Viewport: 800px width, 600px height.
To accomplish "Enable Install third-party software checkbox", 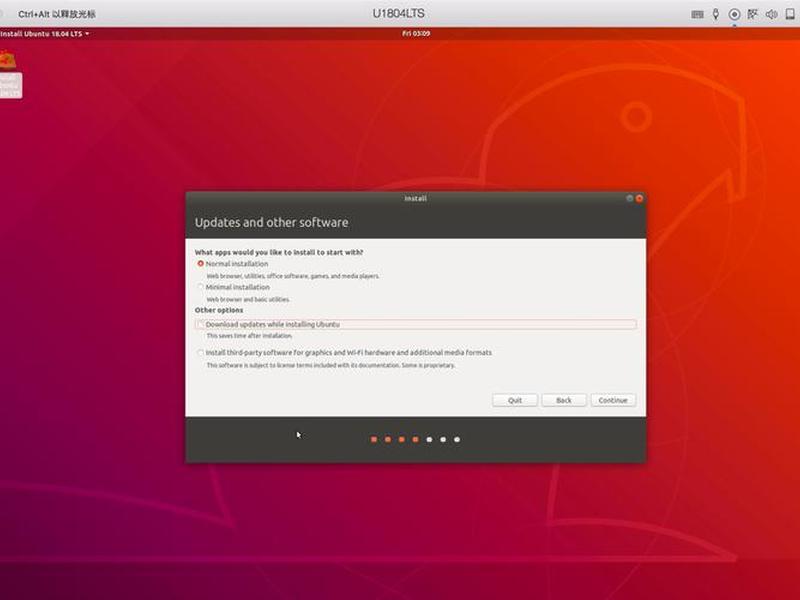I will pos(201,353).
